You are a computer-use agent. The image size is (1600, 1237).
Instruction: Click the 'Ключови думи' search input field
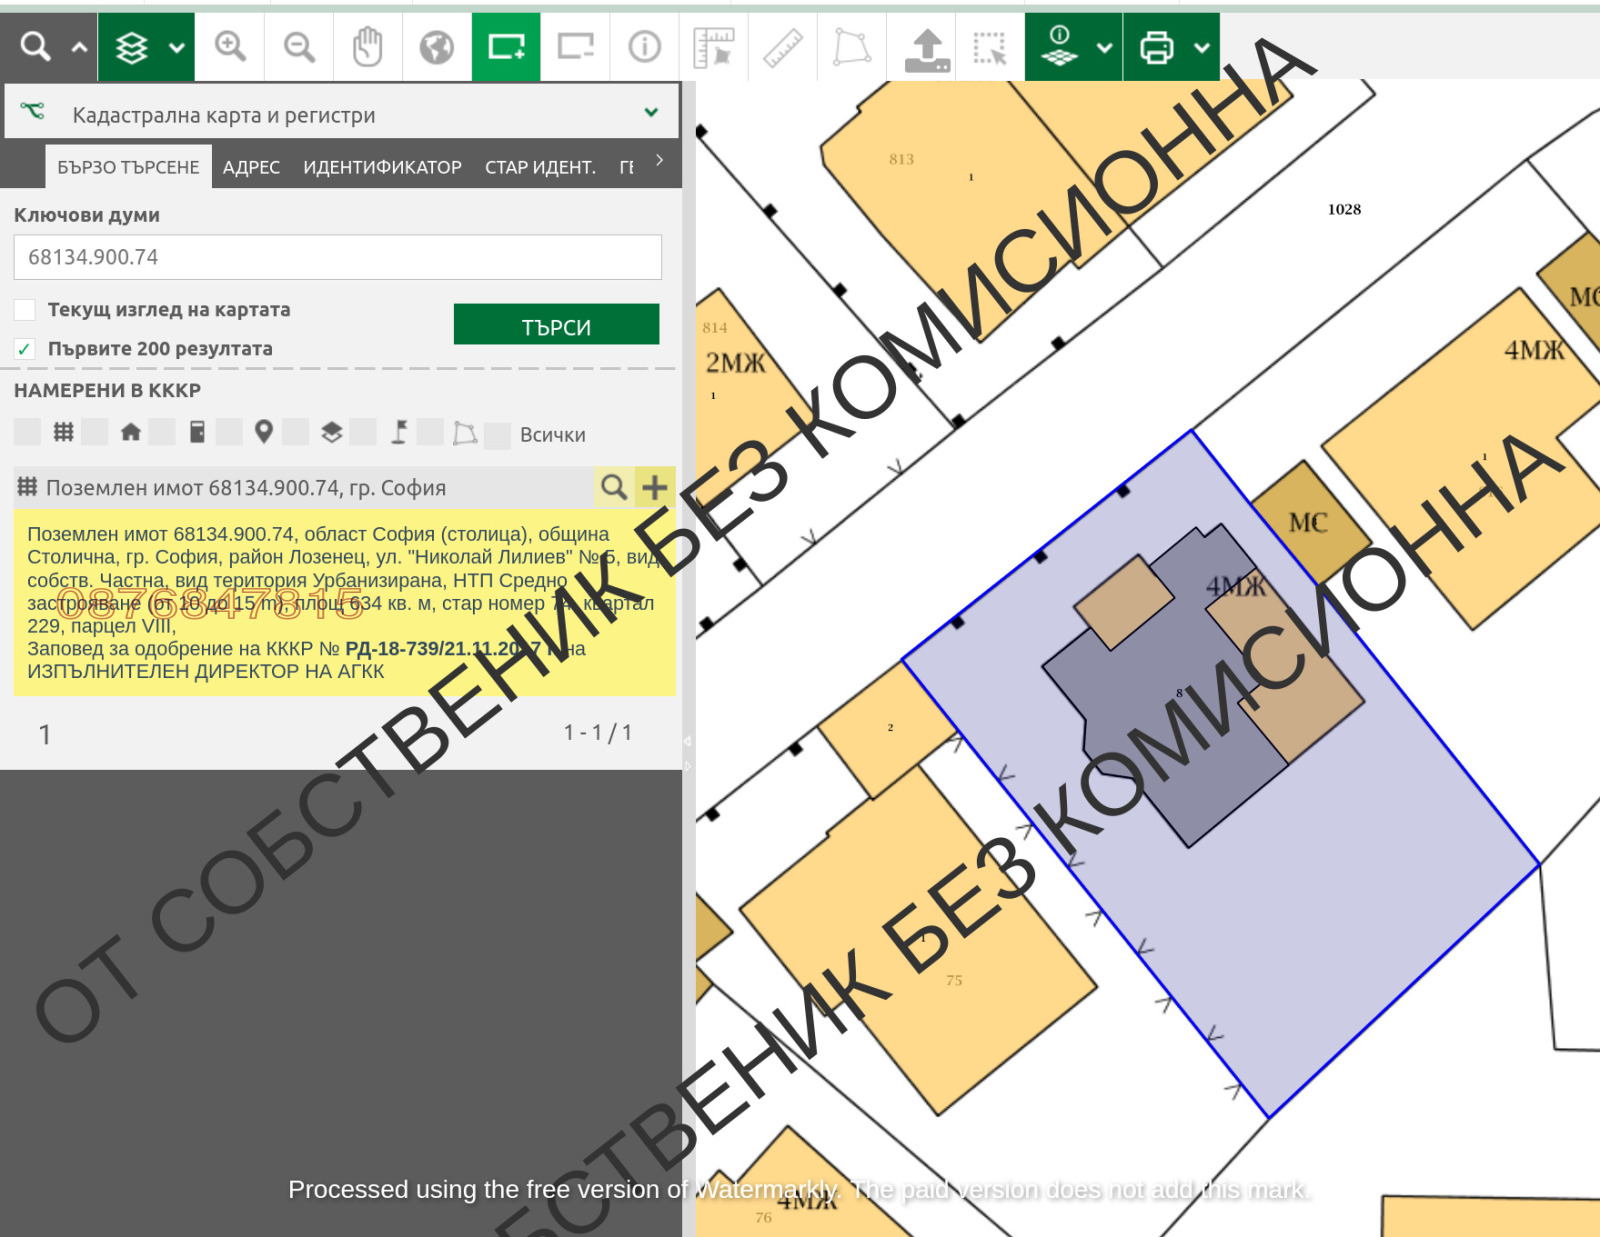[337, 257]
